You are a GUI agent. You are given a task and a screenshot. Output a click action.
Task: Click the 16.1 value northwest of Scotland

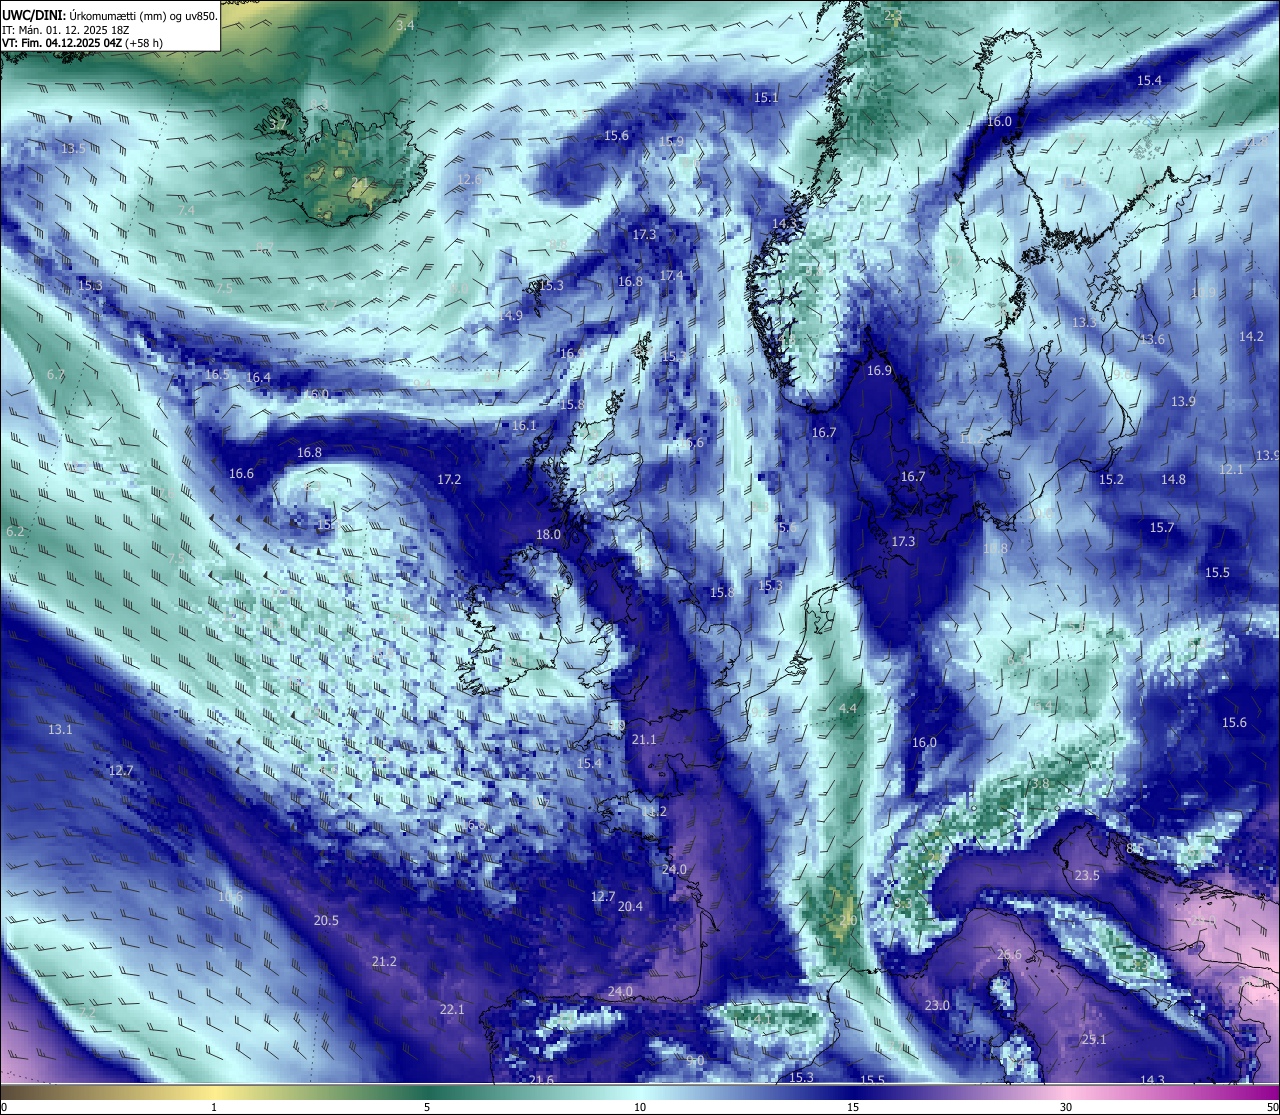pos(524,426)
